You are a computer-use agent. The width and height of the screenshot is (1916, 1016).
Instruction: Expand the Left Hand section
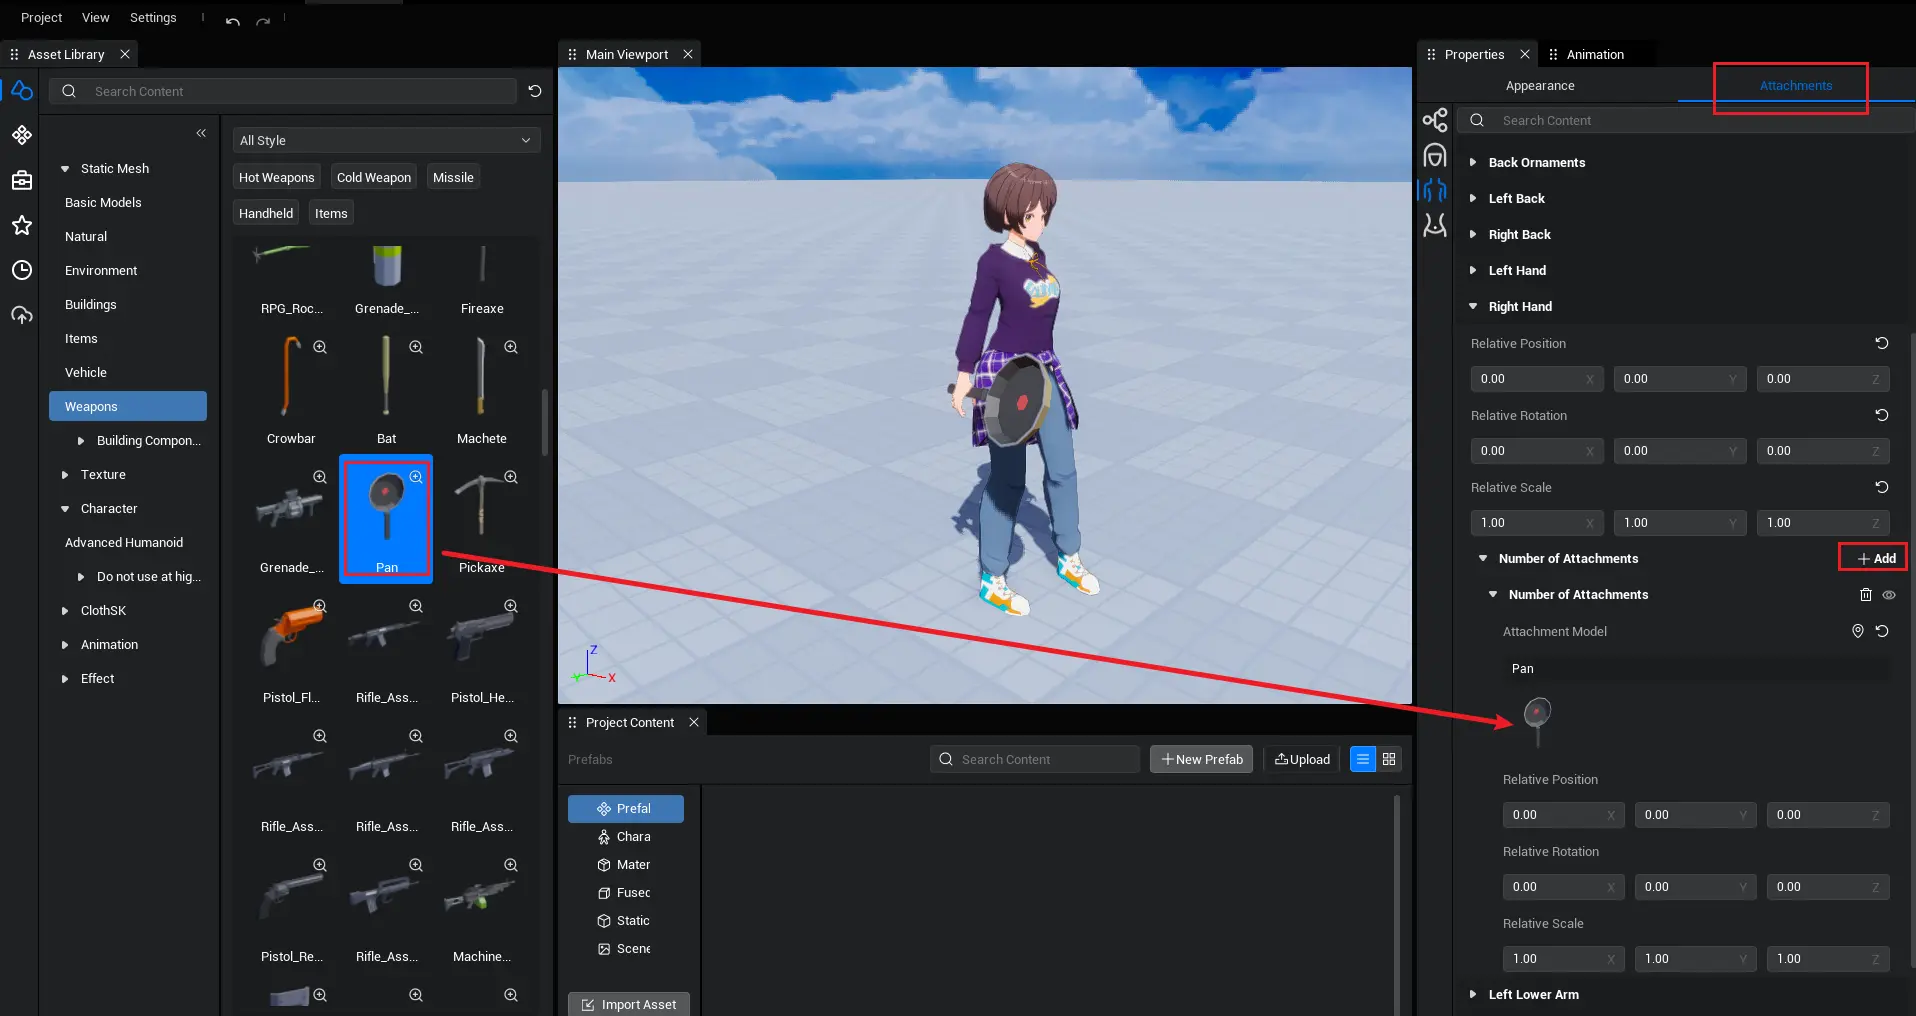[x=1473, y=270]
